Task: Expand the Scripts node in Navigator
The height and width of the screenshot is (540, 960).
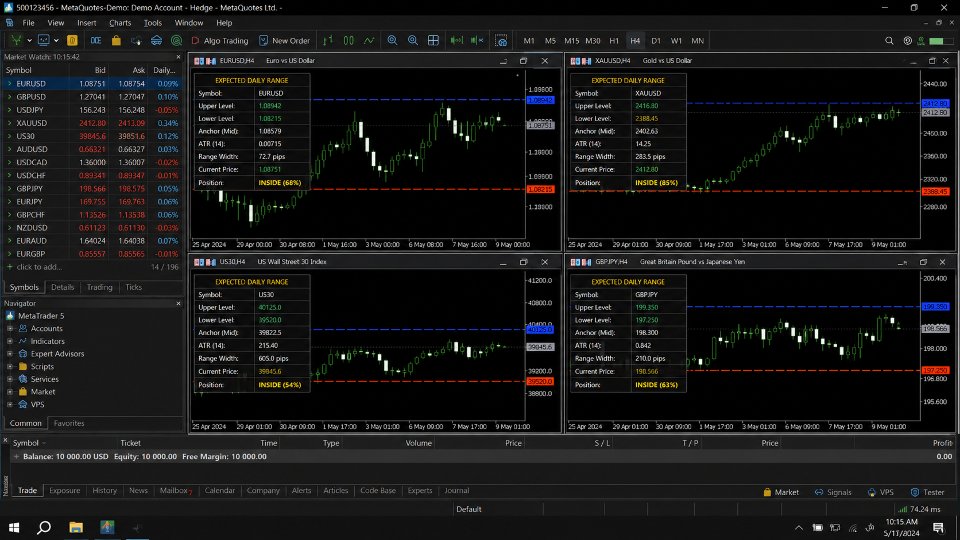Action: tap(10, 366)
